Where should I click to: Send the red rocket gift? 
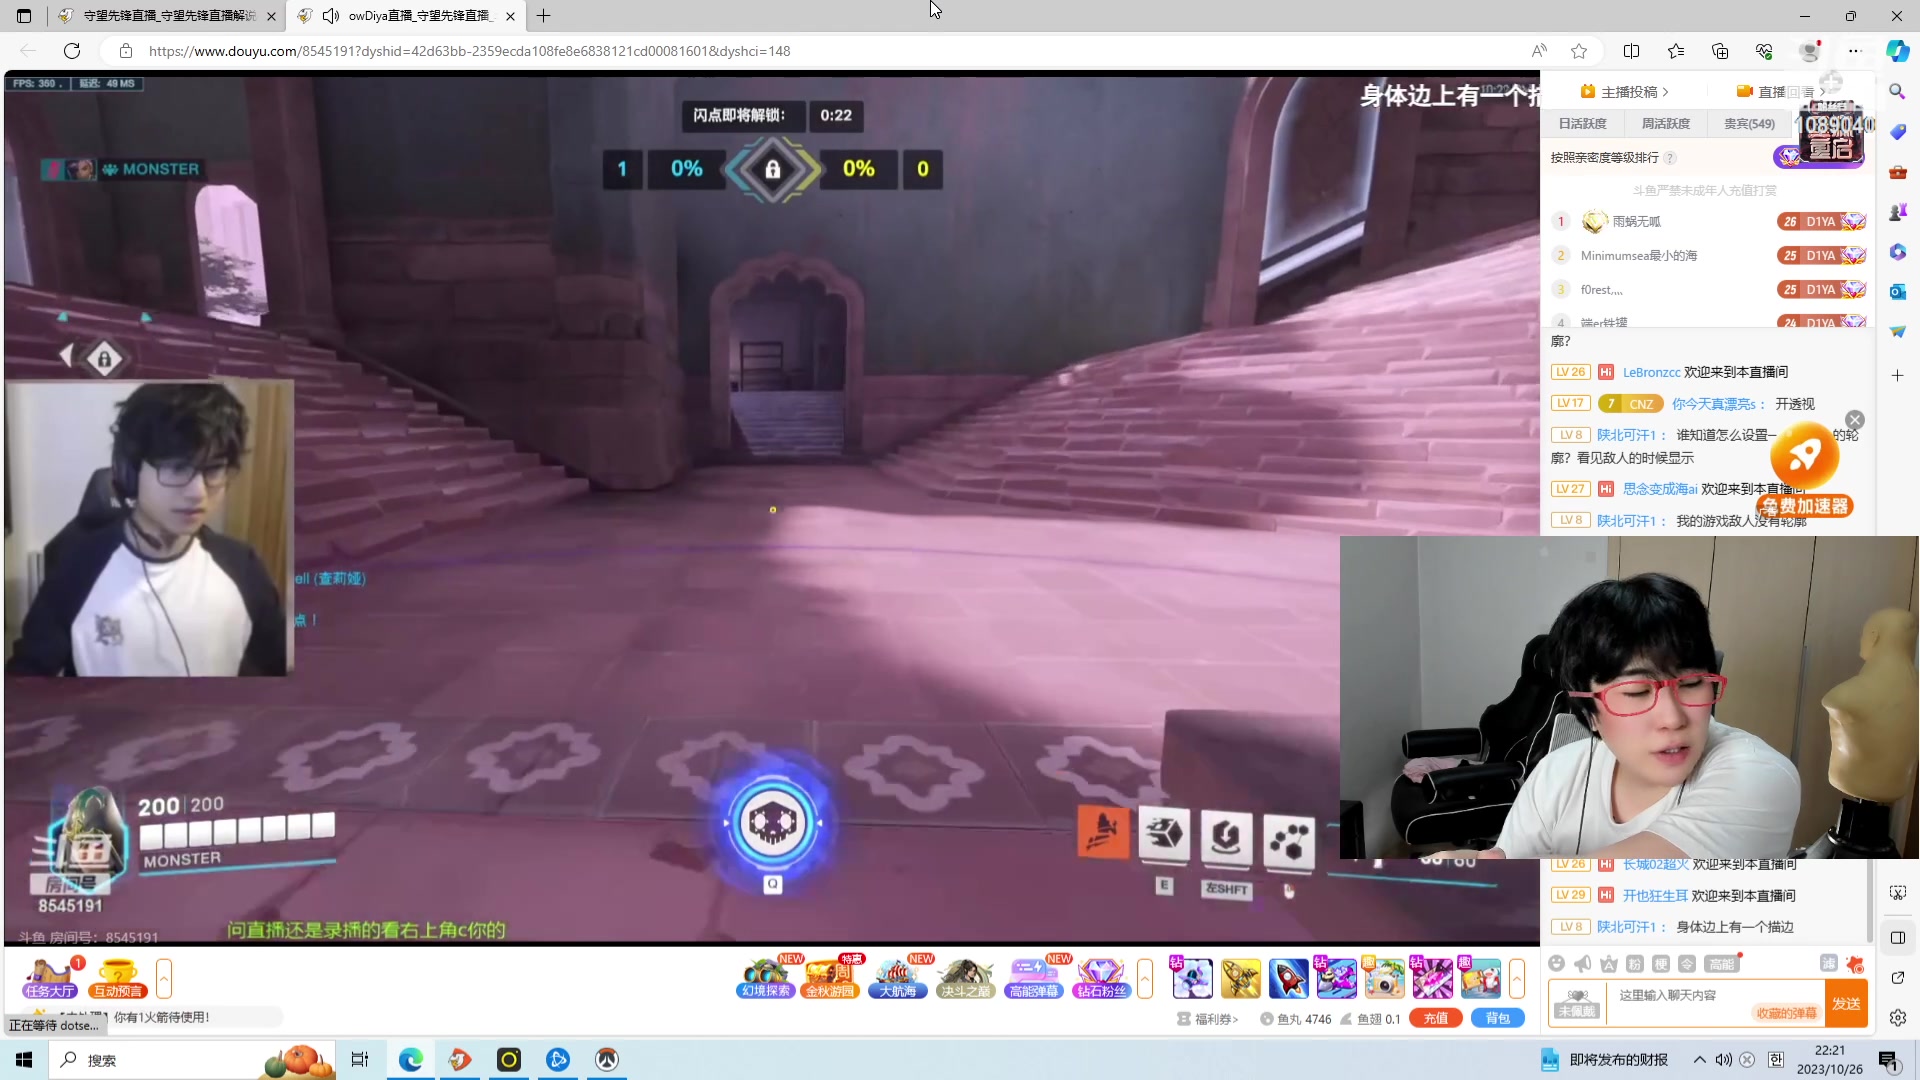(1288, 978)
